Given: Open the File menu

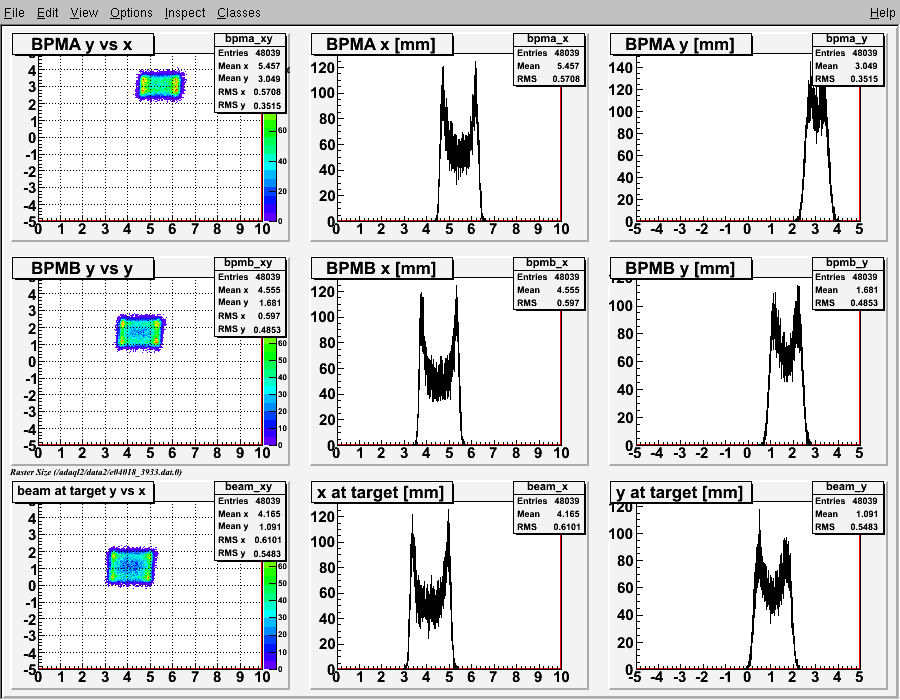Looking at the screenshot, I should point(14,13).
